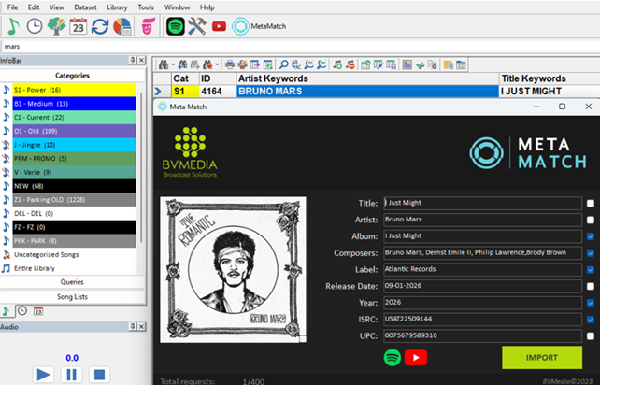Open dropdown arrow beside binoculars Find icon
The image size is (642, 412).
click(173, 65)
